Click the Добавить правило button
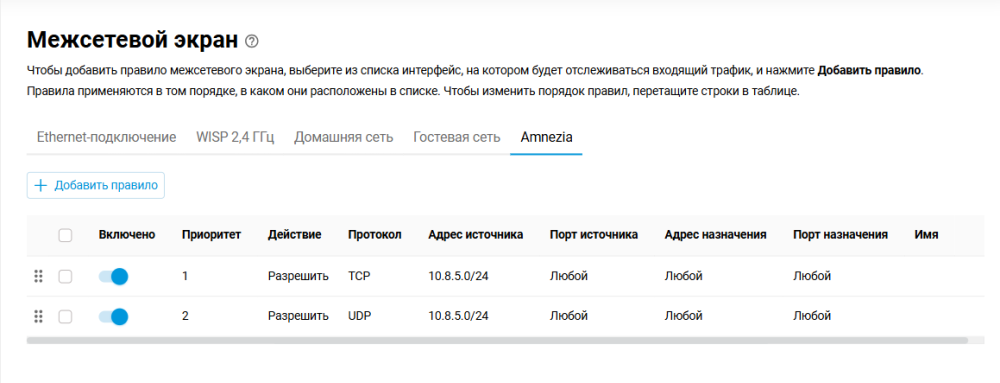This screenshot has height=383, width=1000. (x=96, y=185)
